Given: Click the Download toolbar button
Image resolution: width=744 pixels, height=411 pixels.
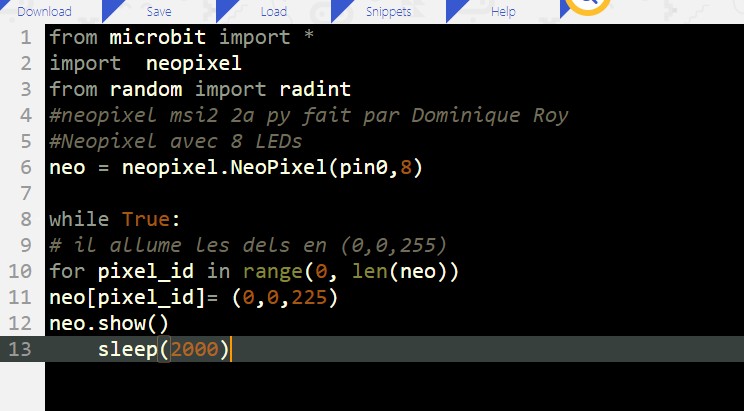Looking at the screenshot, I should point(45,11).
